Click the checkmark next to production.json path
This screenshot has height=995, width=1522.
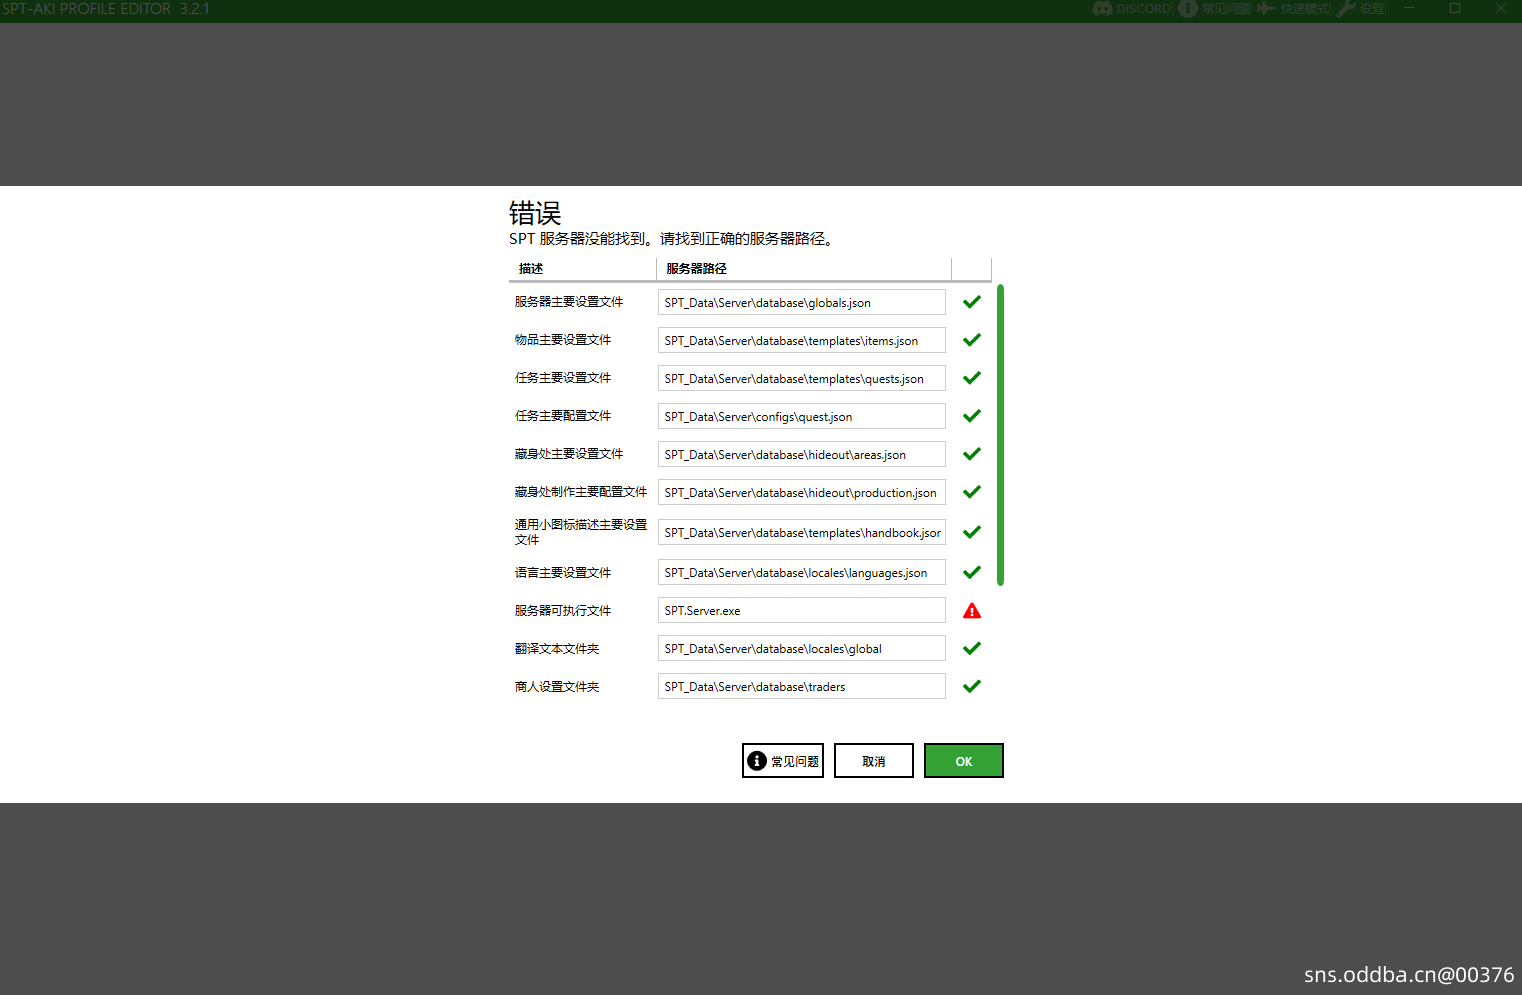[x=972, y=492]
